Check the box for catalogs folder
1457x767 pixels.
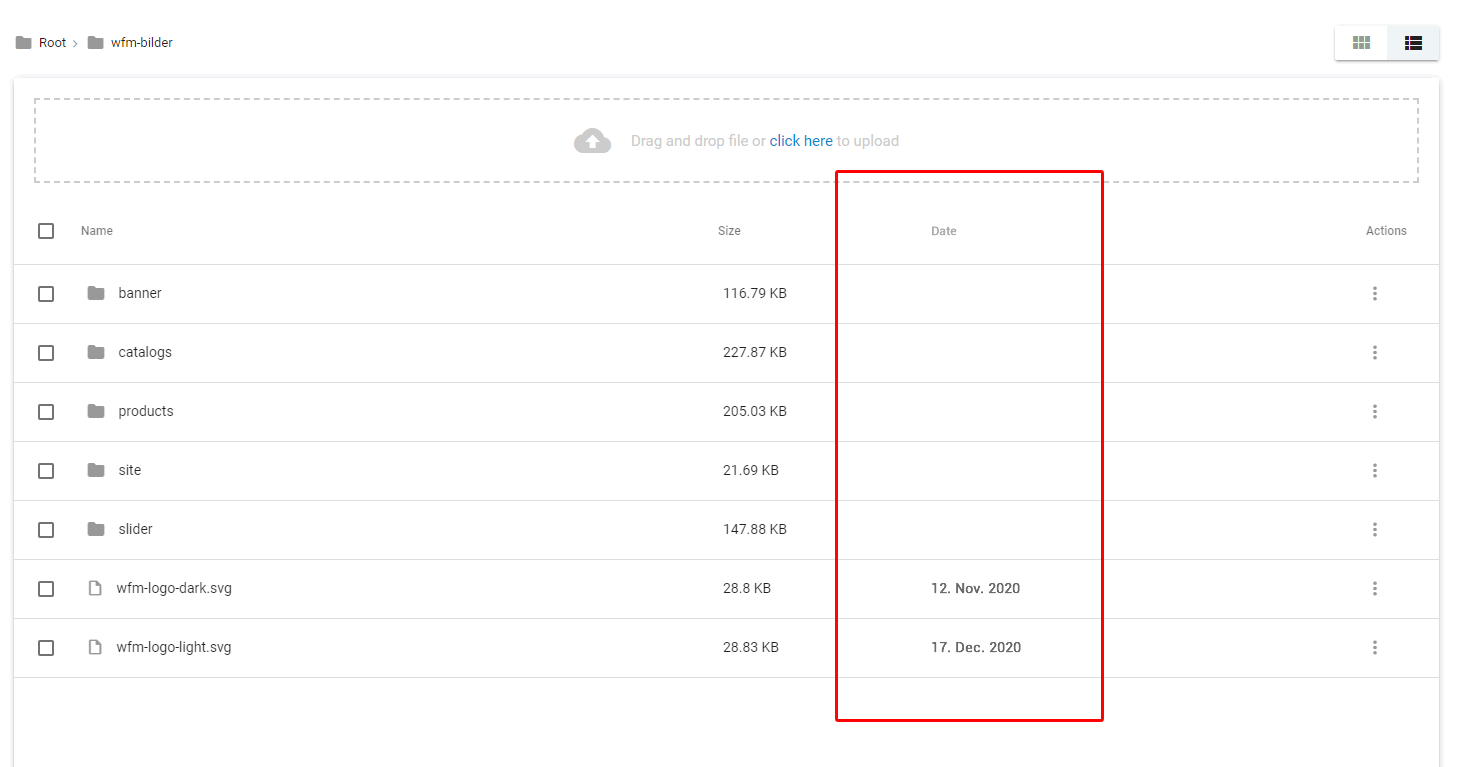tap(46, 352)
